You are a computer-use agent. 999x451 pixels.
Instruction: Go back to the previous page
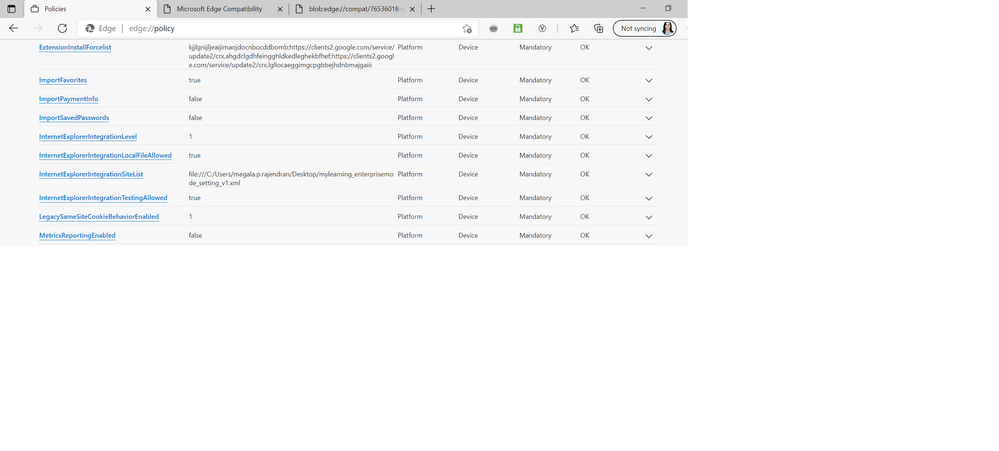click(x=13, y=29)
